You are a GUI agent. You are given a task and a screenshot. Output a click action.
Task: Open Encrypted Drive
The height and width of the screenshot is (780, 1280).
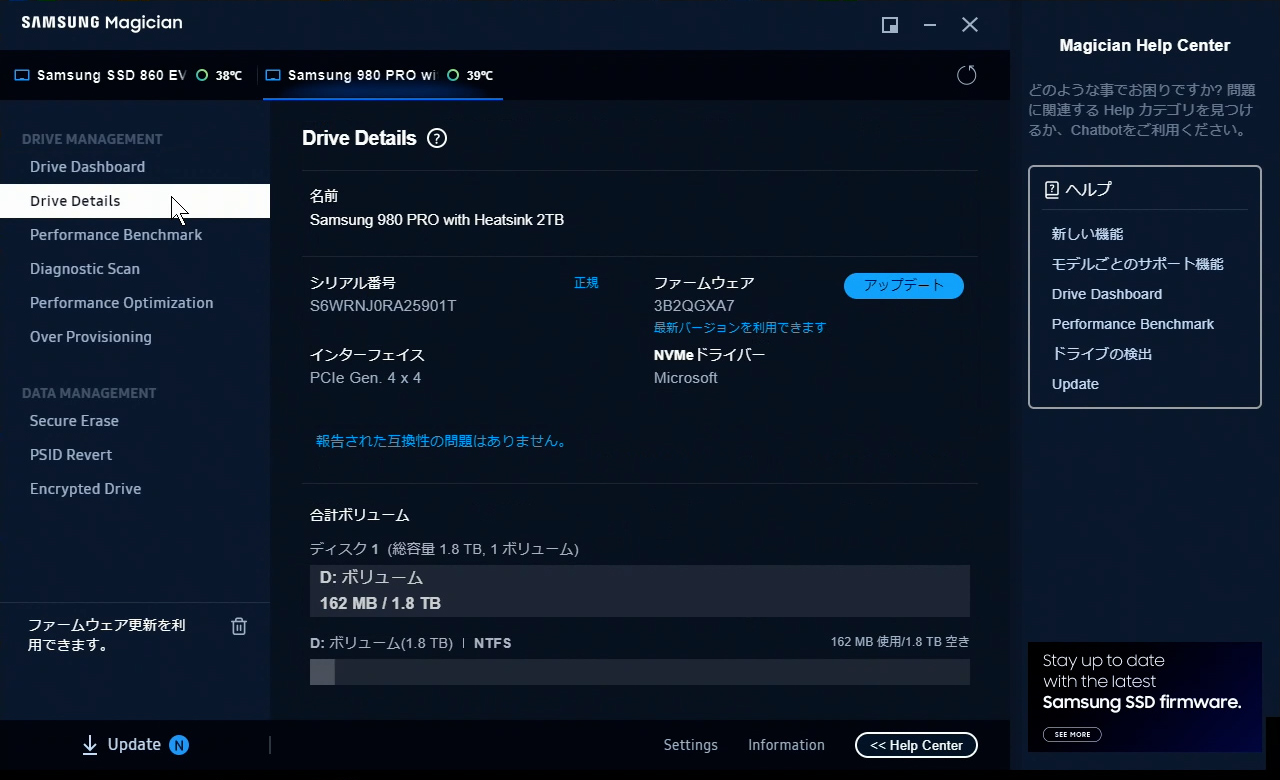point(85,489)
